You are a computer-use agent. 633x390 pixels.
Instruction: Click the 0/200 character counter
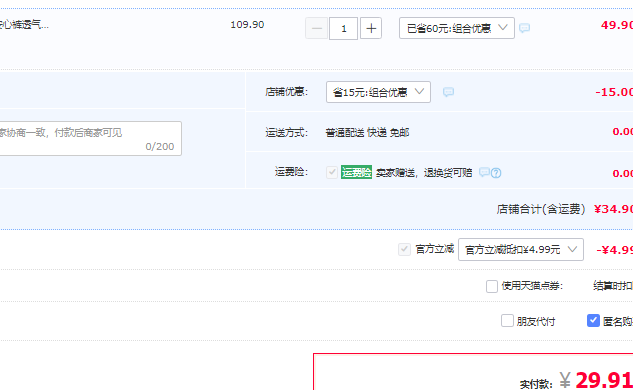coord(160,147)
